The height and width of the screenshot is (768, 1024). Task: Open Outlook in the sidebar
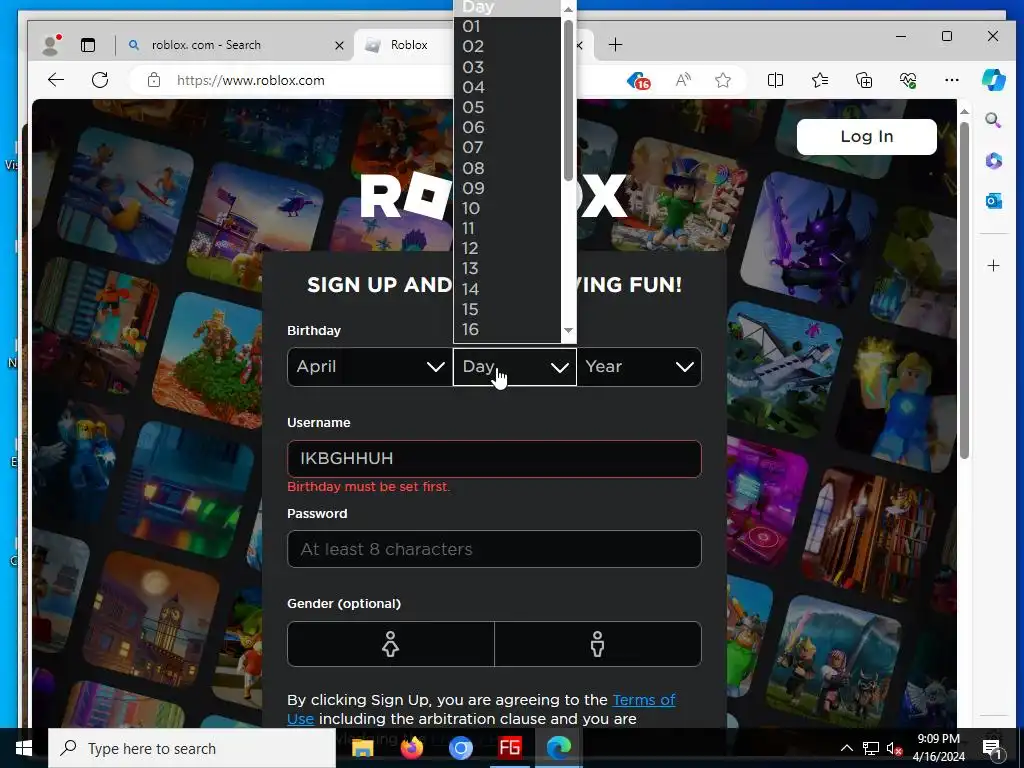(x=993, y=200)
